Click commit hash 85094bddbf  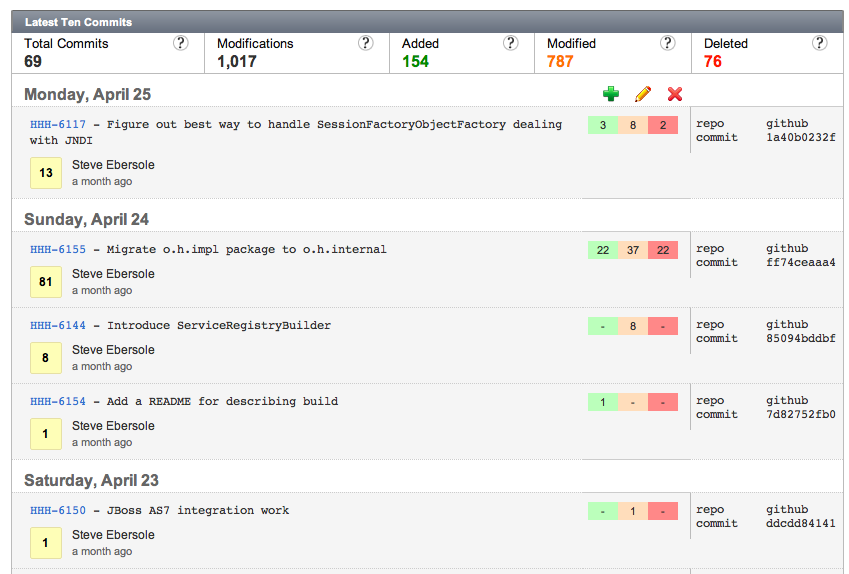click(x=800, y=338)
